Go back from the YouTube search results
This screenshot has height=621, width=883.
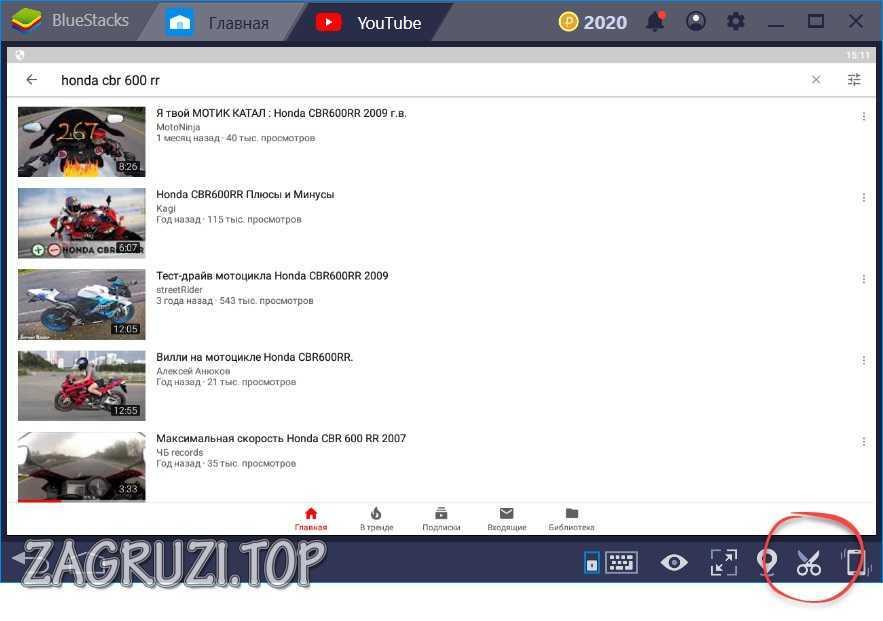click(32, 80)
